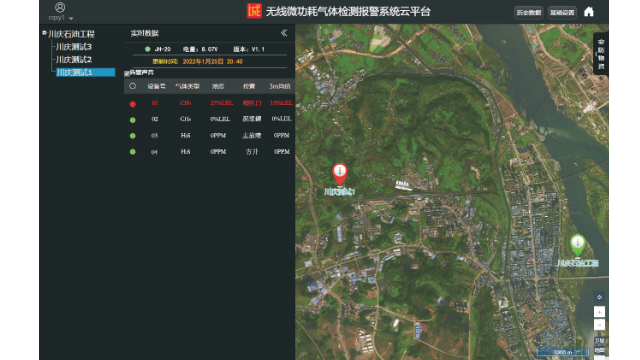
Task: Click the red platform logo icon
Action: 254,11
